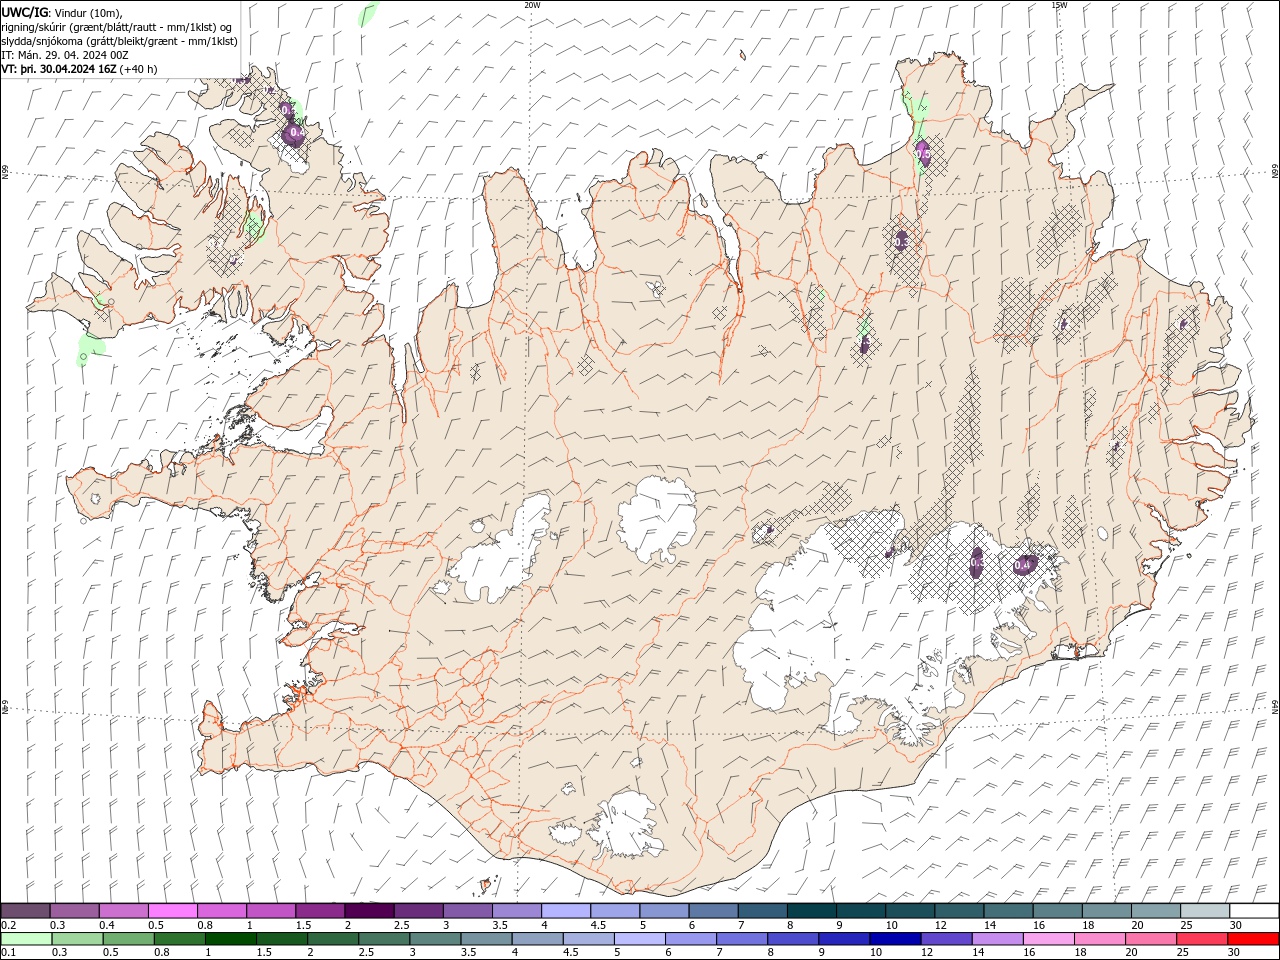
Task: Click the white Mýrdalsjökull glacier near south coast
Action: tap(626, 825)
